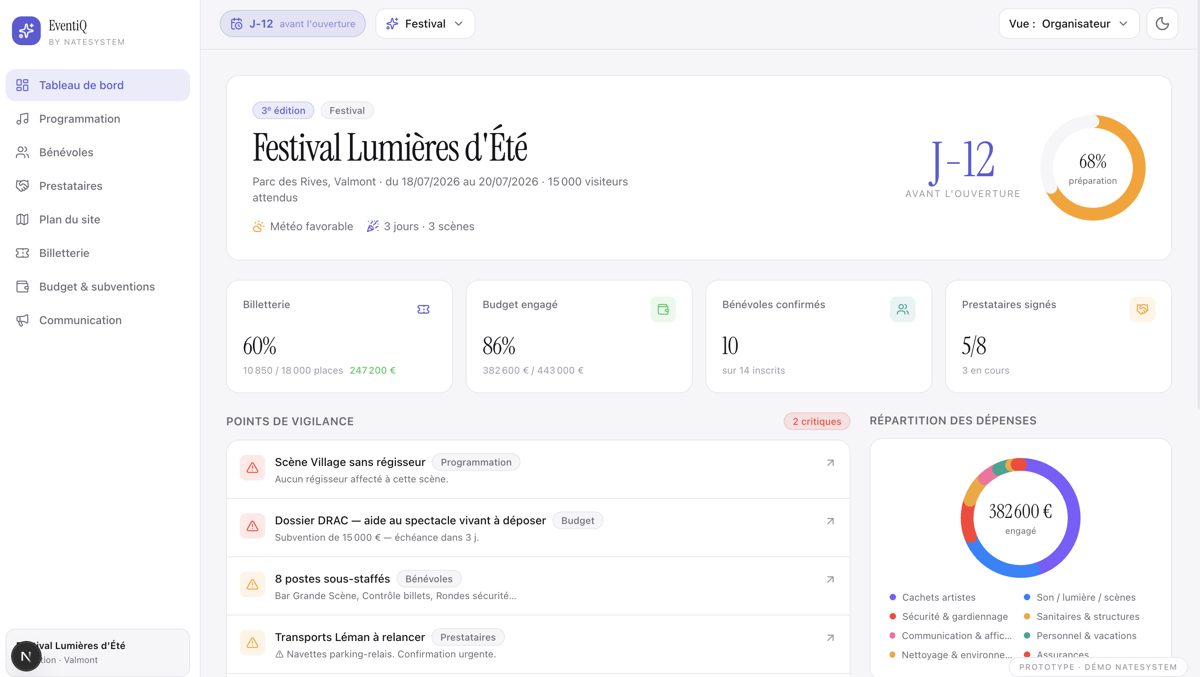
Task: Click the Budget tag on Dossier DRAC alert
Action: (578, 521)
